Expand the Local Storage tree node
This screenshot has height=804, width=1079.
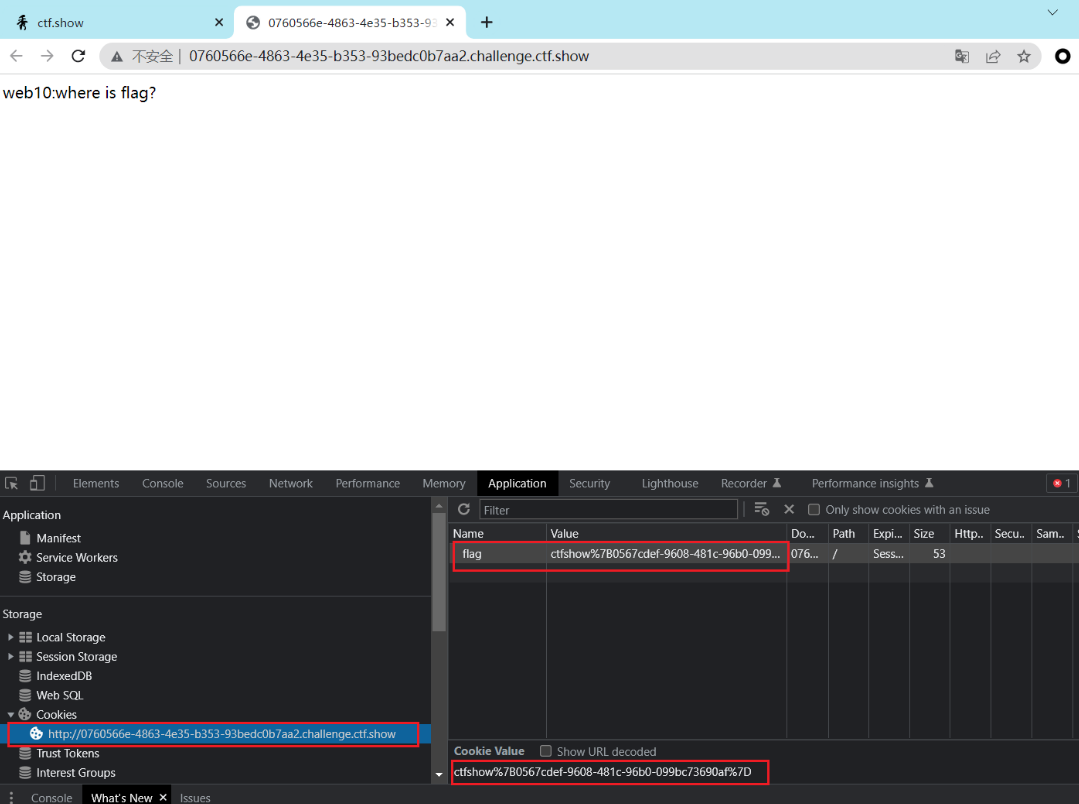(10, 637)
